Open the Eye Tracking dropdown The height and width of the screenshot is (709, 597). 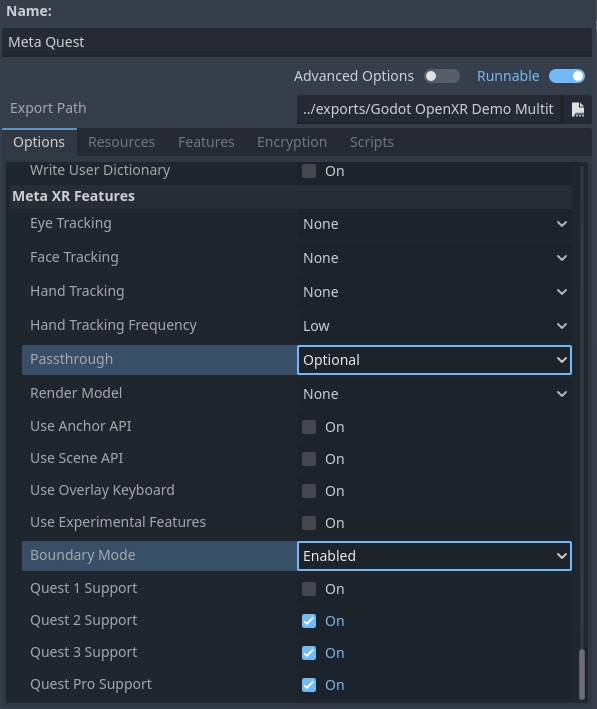pos(434,224)
